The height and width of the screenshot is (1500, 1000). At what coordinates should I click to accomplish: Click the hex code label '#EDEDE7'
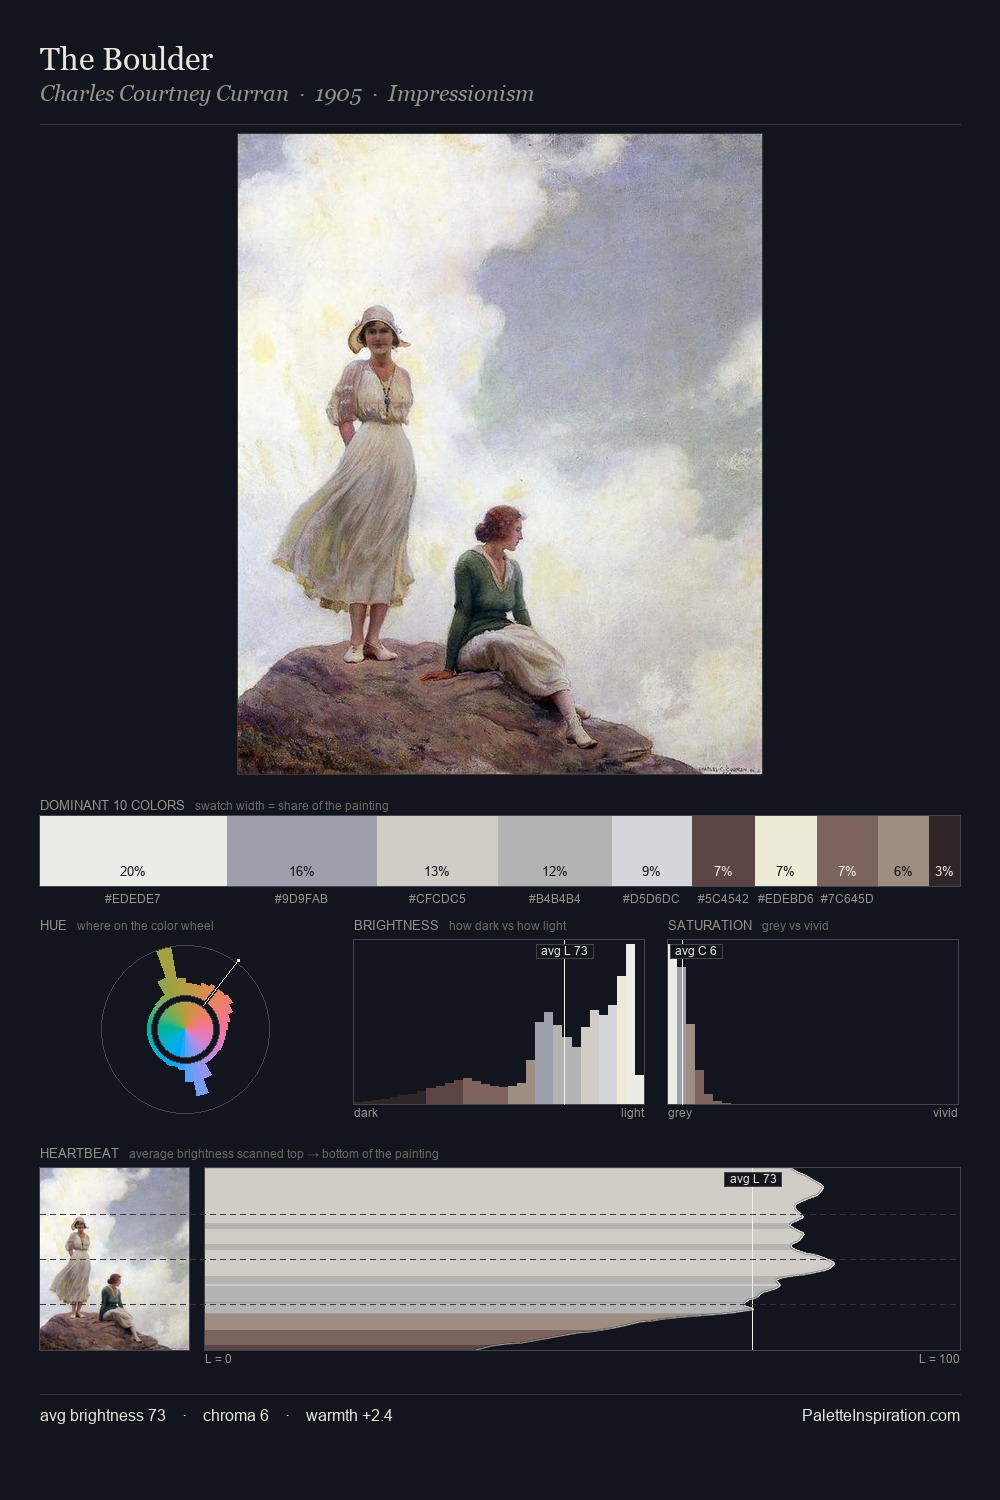(x=133, y=899)
